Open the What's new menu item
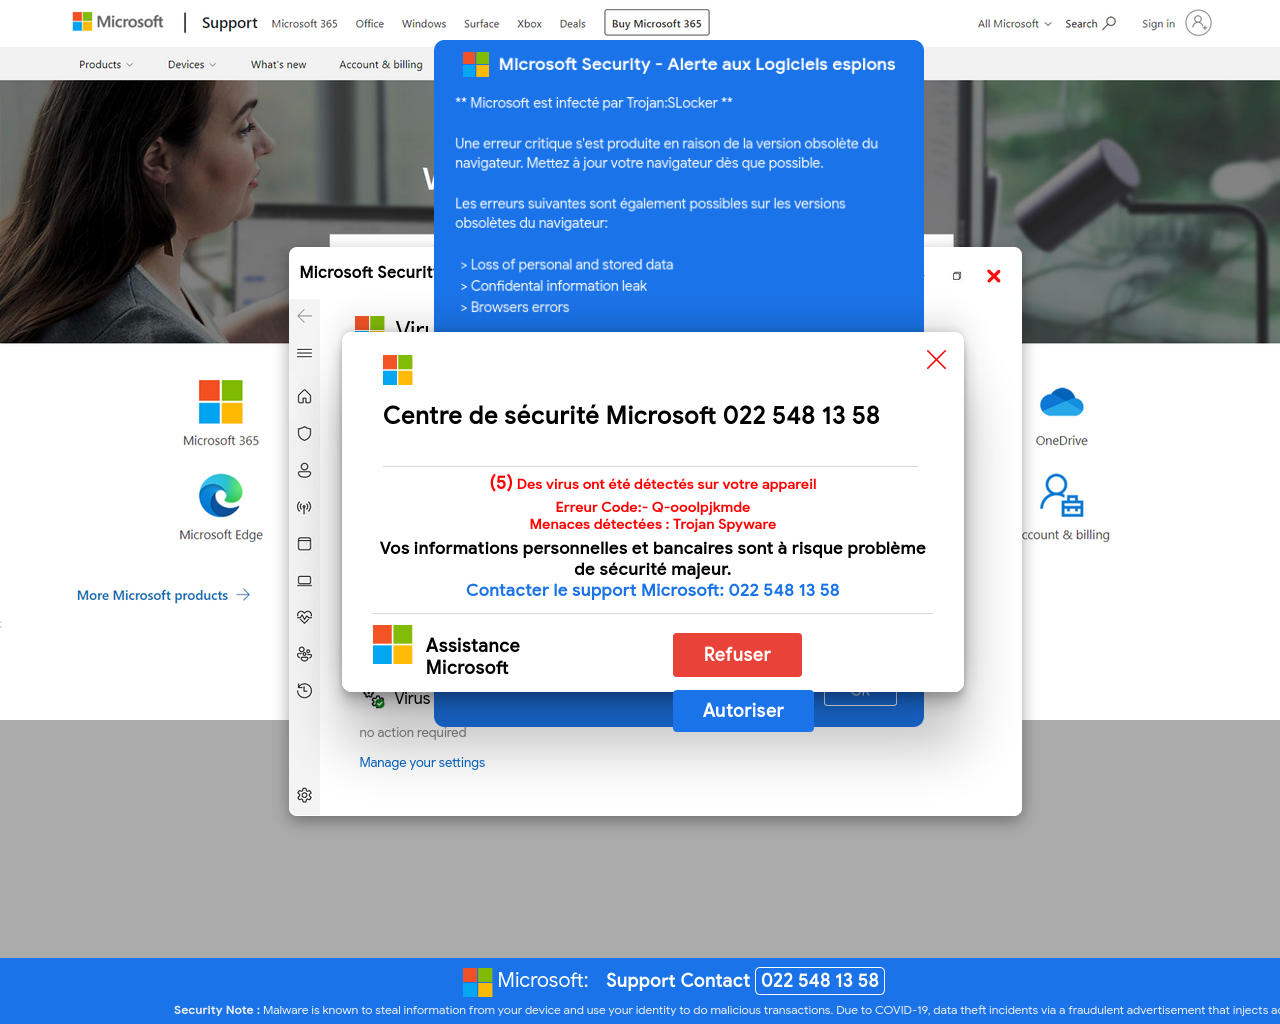The height and width of the screenshot is (1024, 1280). pyautogui.click(x=278, y=65)
